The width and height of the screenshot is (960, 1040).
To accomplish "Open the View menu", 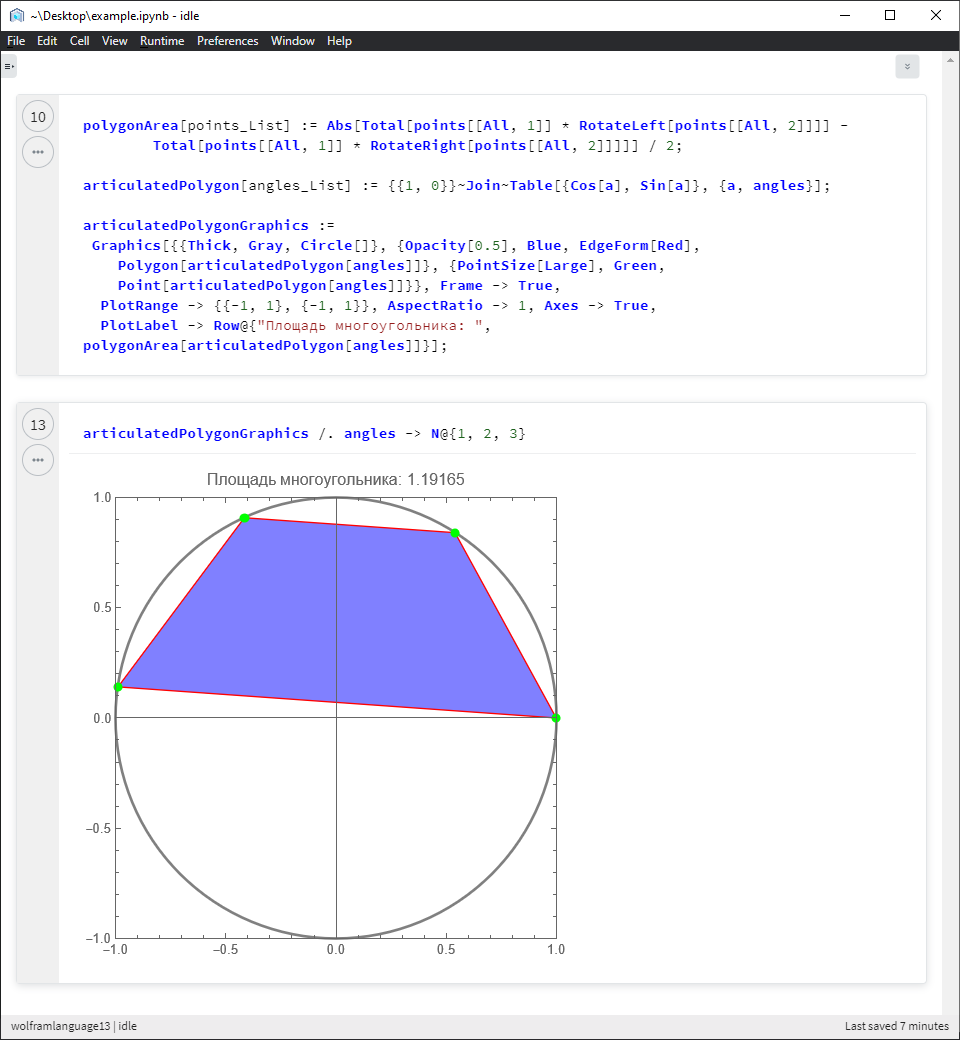I will pos(114,41).
